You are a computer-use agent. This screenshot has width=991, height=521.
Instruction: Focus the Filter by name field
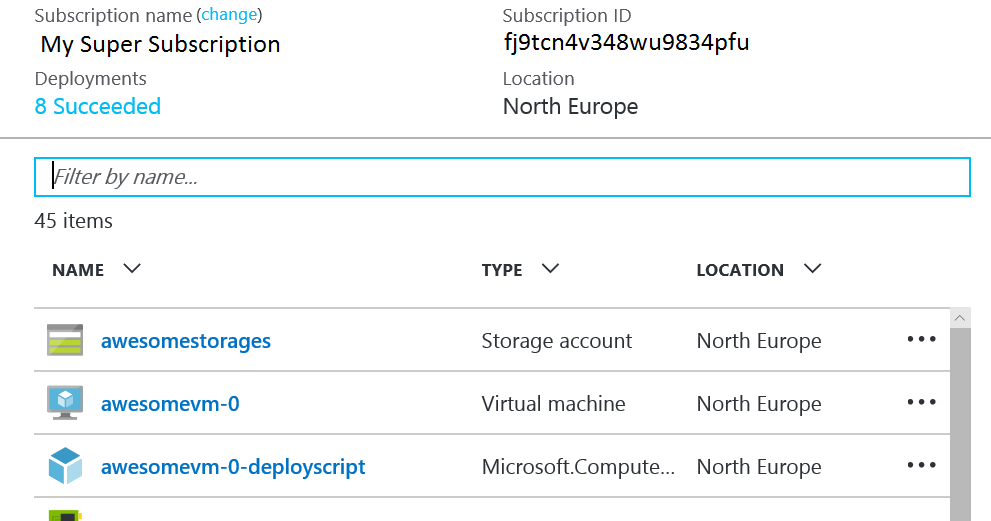coord(502,177)
